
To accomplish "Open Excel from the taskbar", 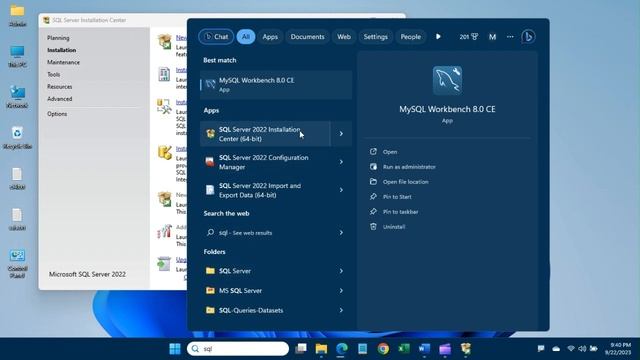I will pyautogui.click(x=404, y=349).
